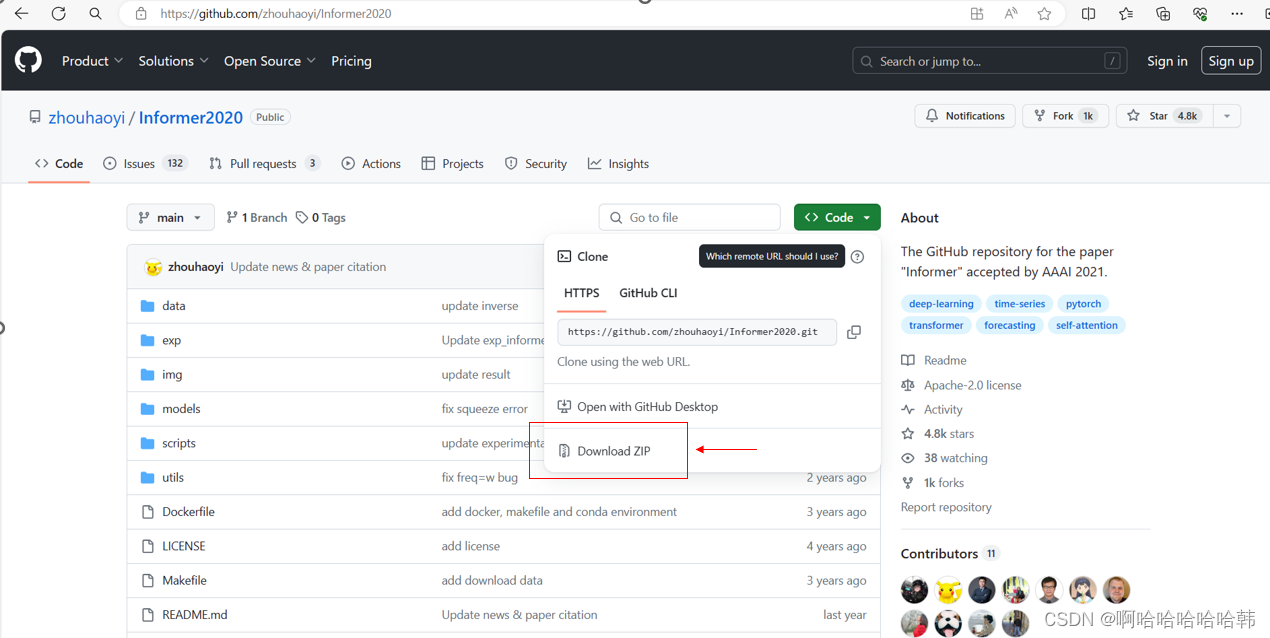Screen dimensions: 1270x638
Task: Star the repository
Action: tap(1164, 116)
